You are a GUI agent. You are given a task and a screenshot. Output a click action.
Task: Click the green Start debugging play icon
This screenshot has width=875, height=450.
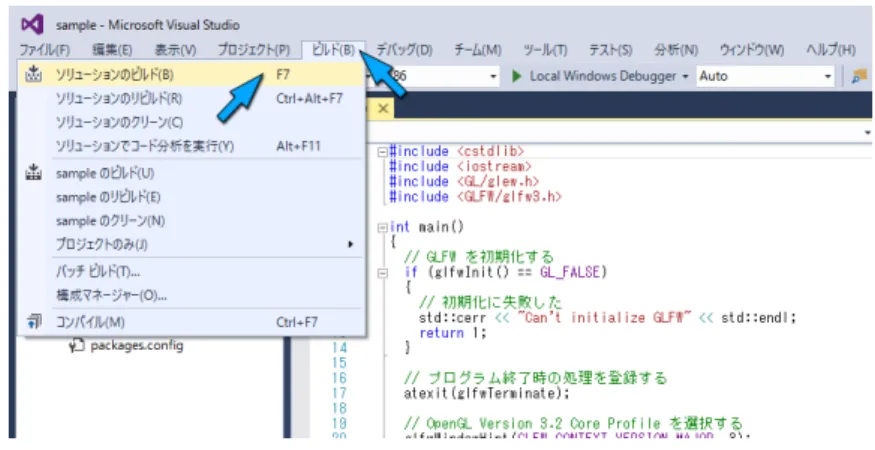[517, 76]
